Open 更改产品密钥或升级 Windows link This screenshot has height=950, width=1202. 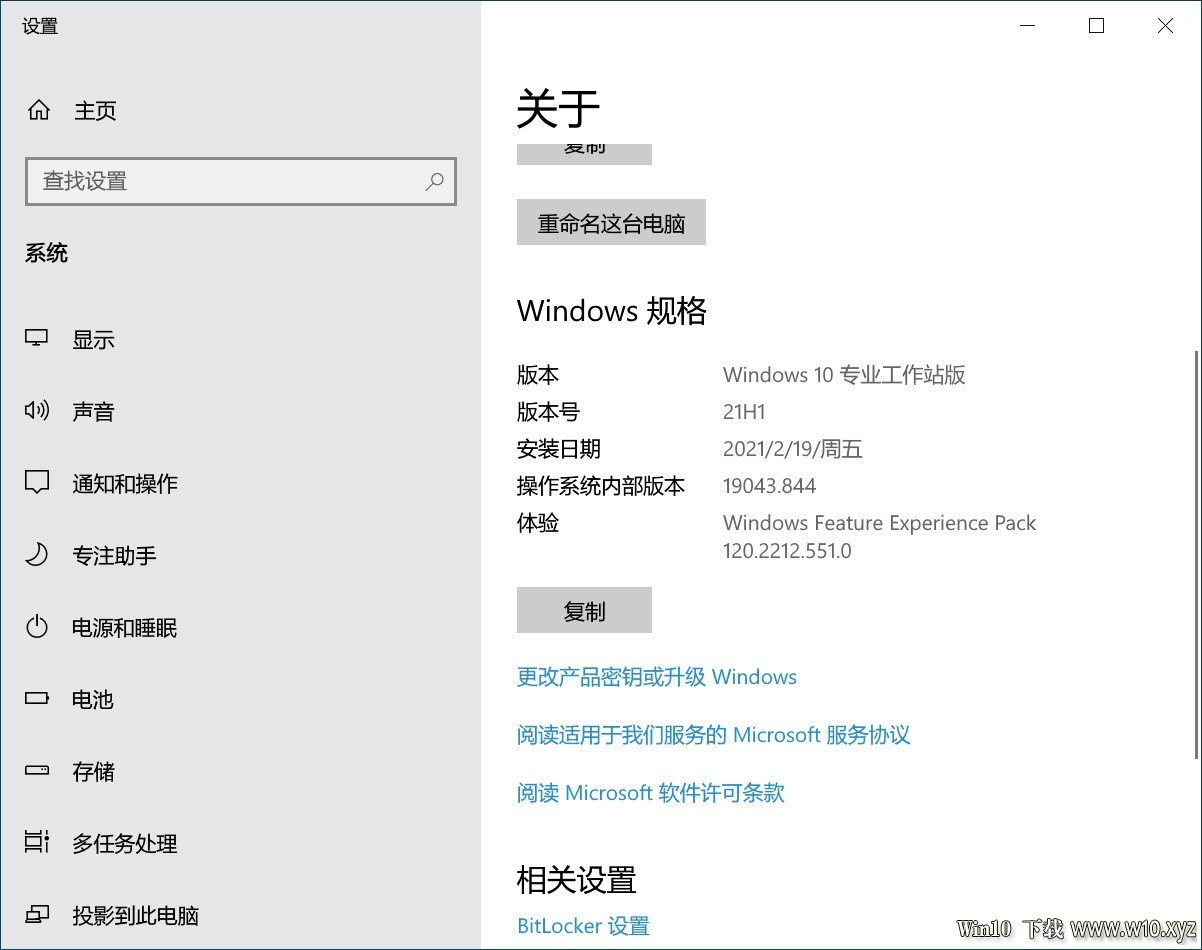point(657,677)
